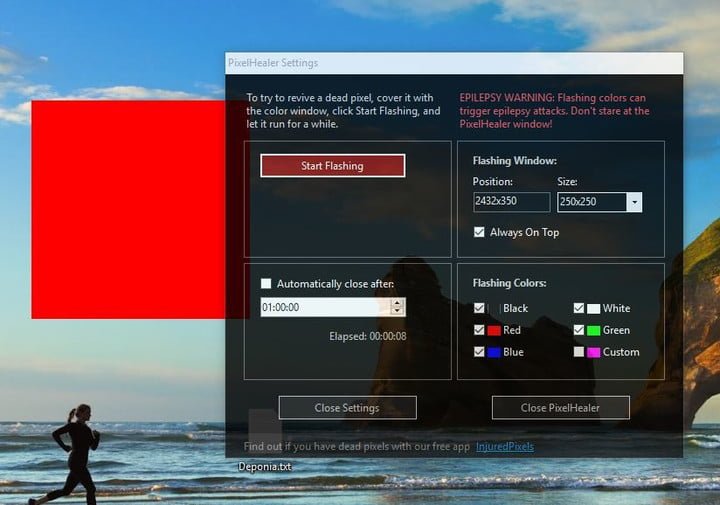This screenshot has width=720, height=505.
Task: Disable the Red flashing color checkbox
Action: point(480,330)
